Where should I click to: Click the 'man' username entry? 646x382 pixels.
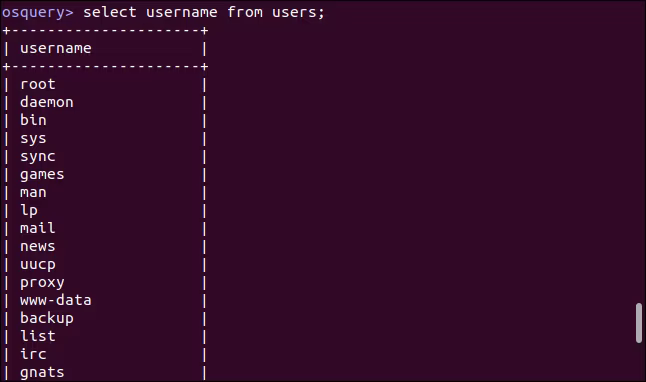pyautogui.click(x=33, y=192)
